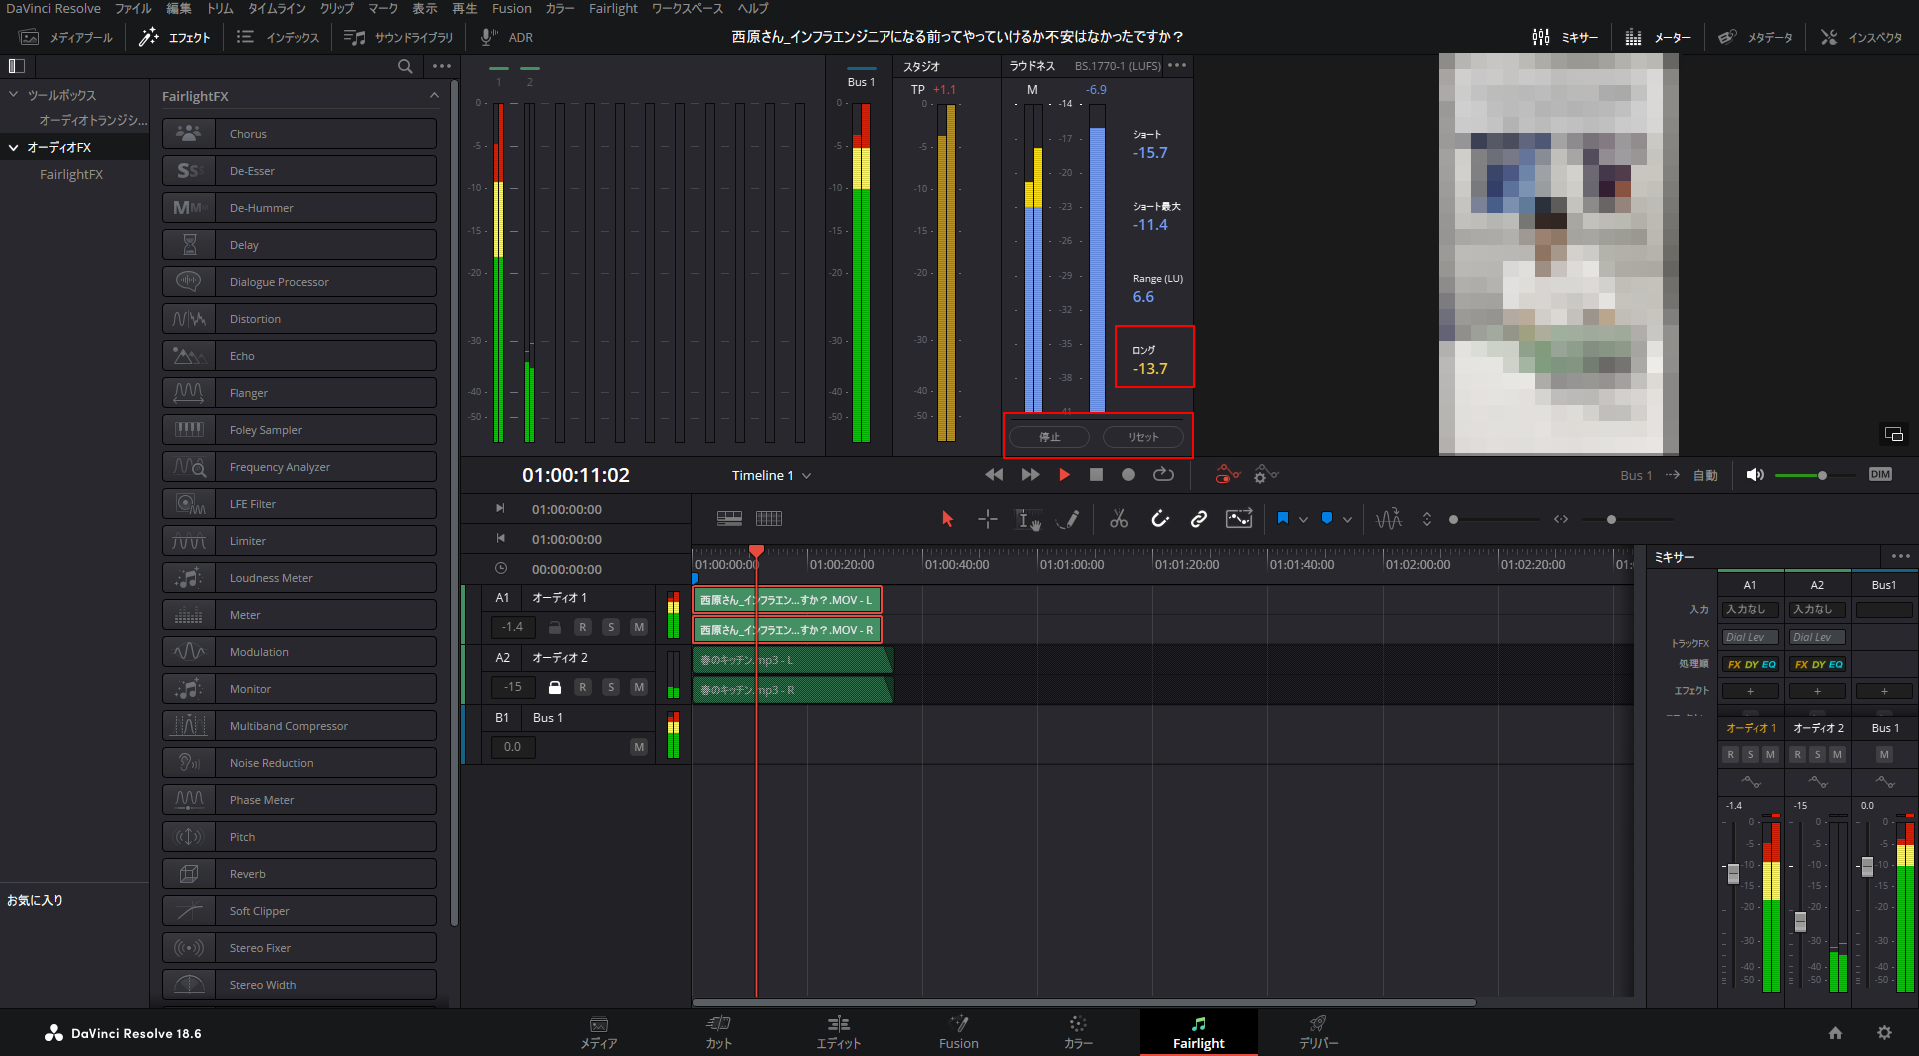The width and height of the screenshot is (1919, 1056).
Task: Select the pointer selection tool
Action: coord(947,519)
